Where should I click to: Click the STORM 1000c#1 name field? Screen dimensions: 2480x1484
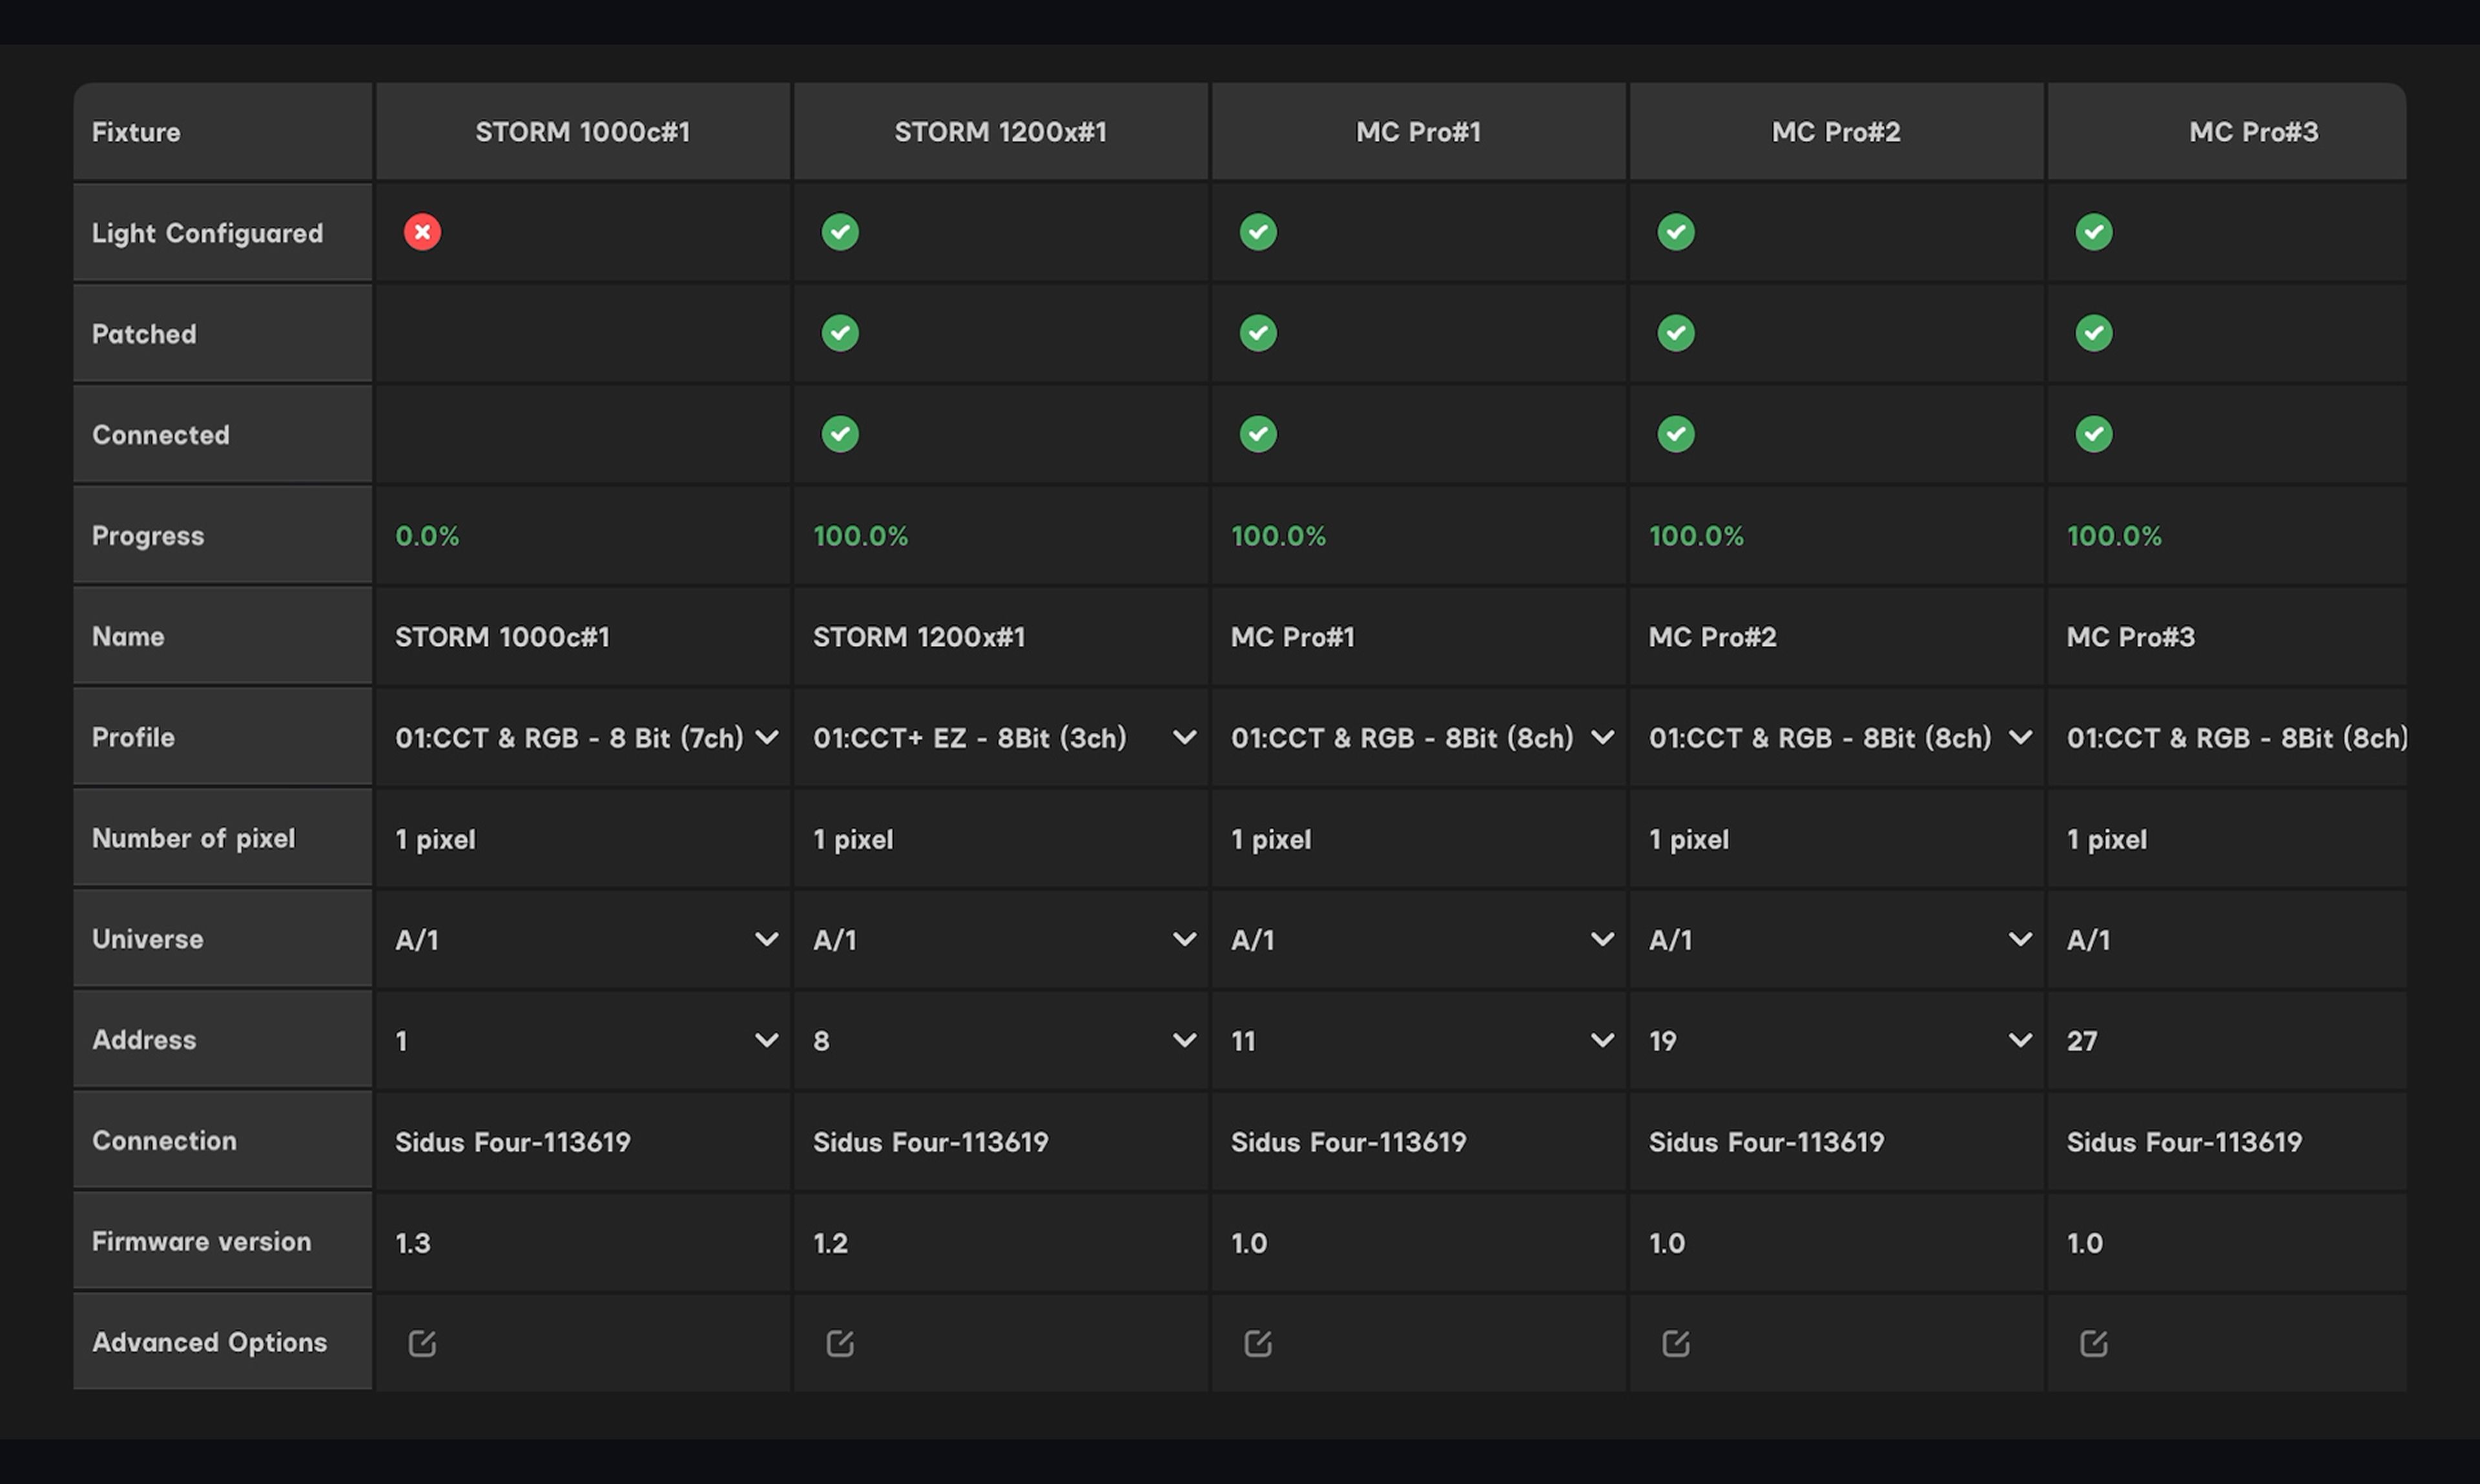tap(502, 637)
